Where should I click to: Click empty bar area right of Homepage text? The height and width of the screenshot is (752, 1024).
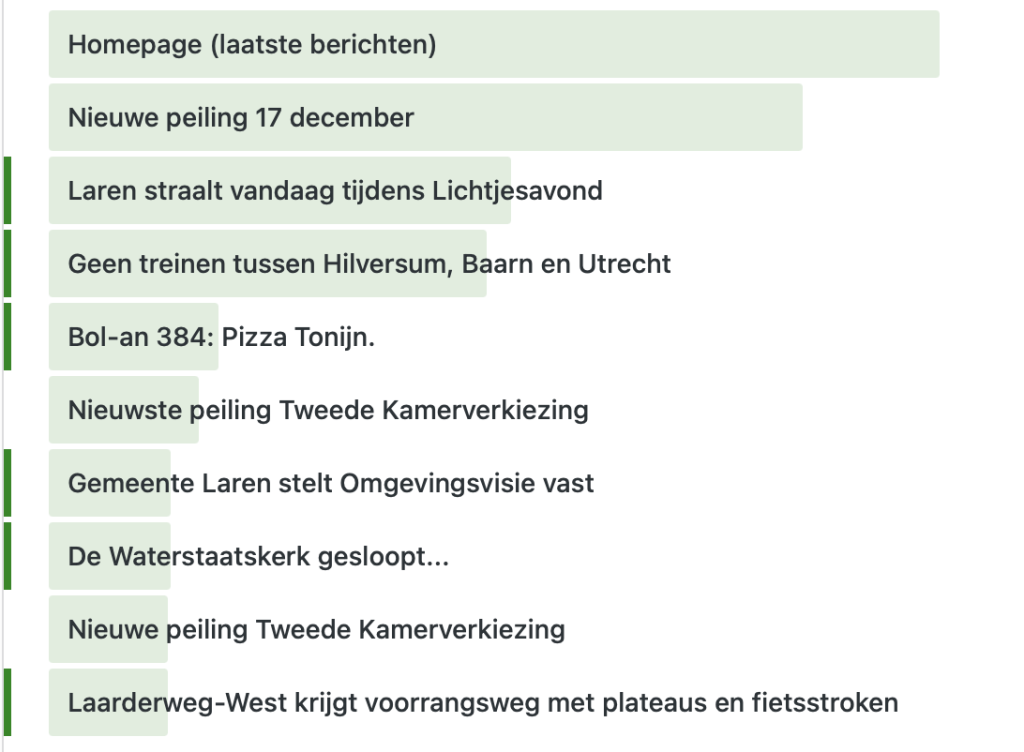coord(690,45)
